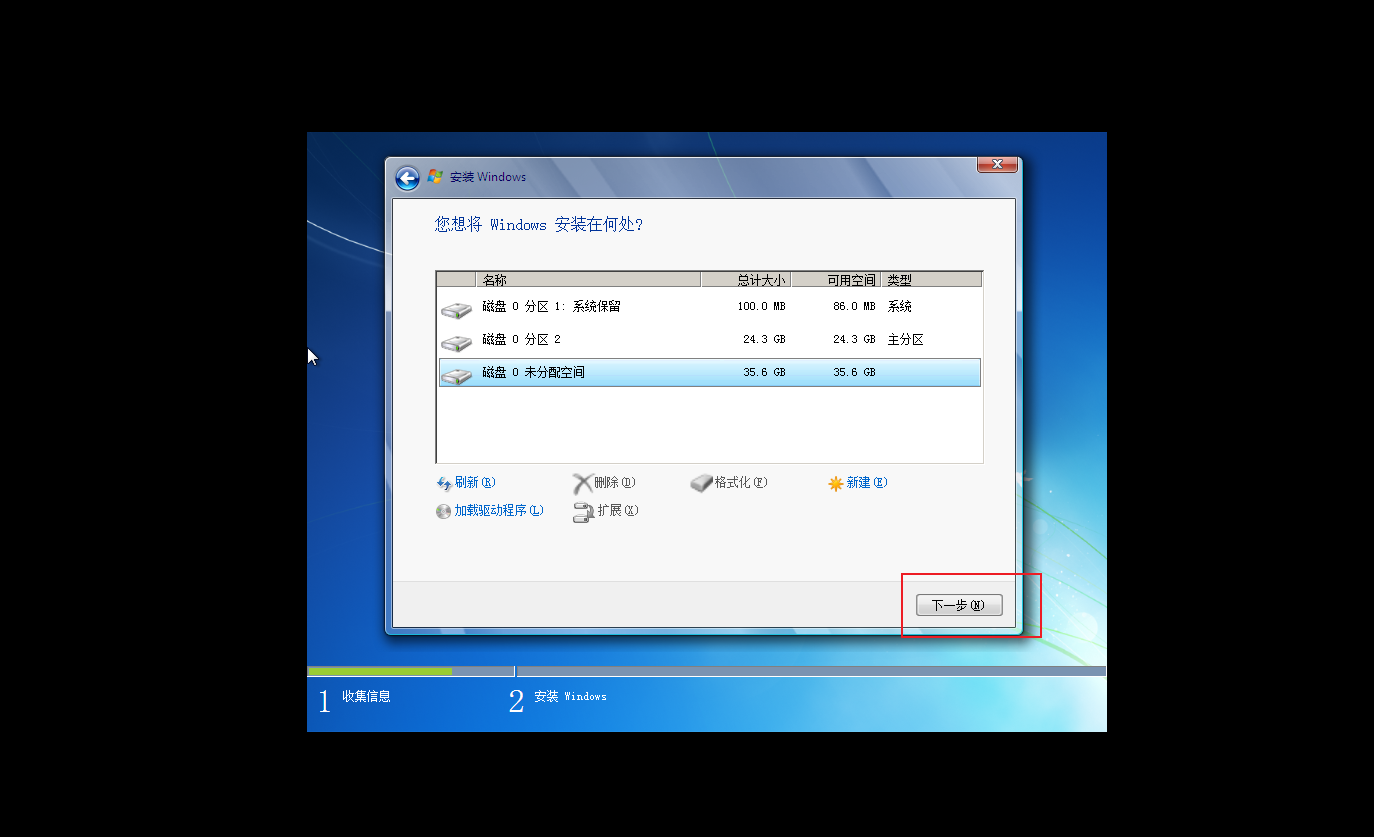The width and height of the screenshot is (1374, 837).
Task: Create a new partition with 新建(E)
Action: click(867, 482)
